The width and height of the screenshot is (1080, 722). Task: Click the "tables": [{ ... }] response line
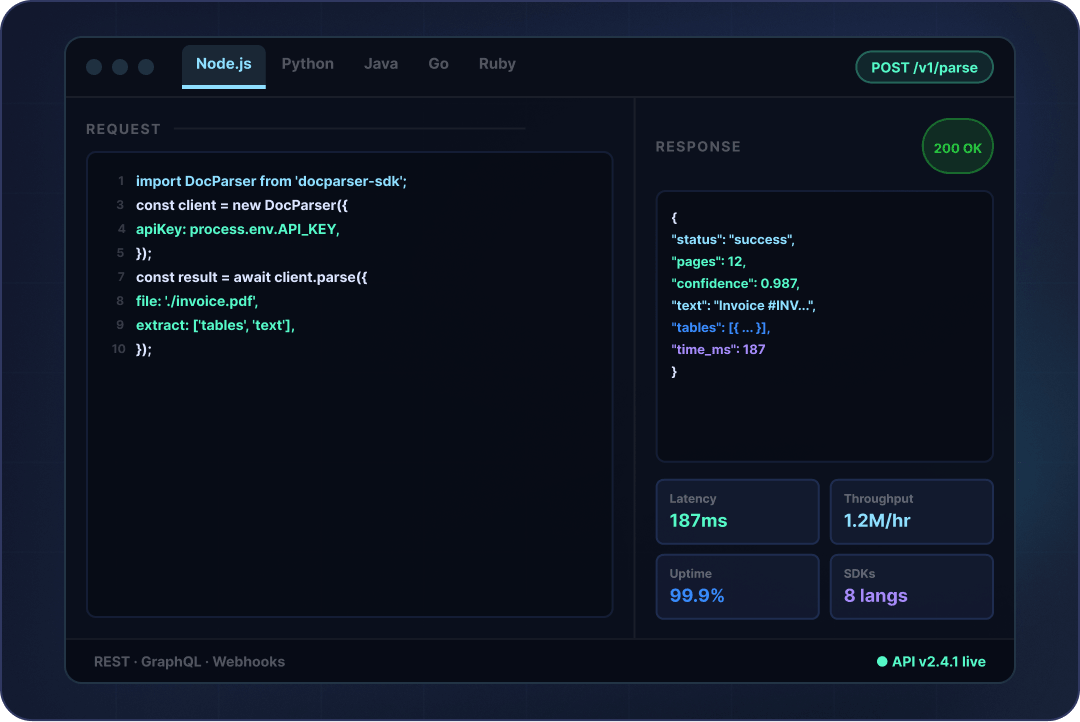coord(720,328)
